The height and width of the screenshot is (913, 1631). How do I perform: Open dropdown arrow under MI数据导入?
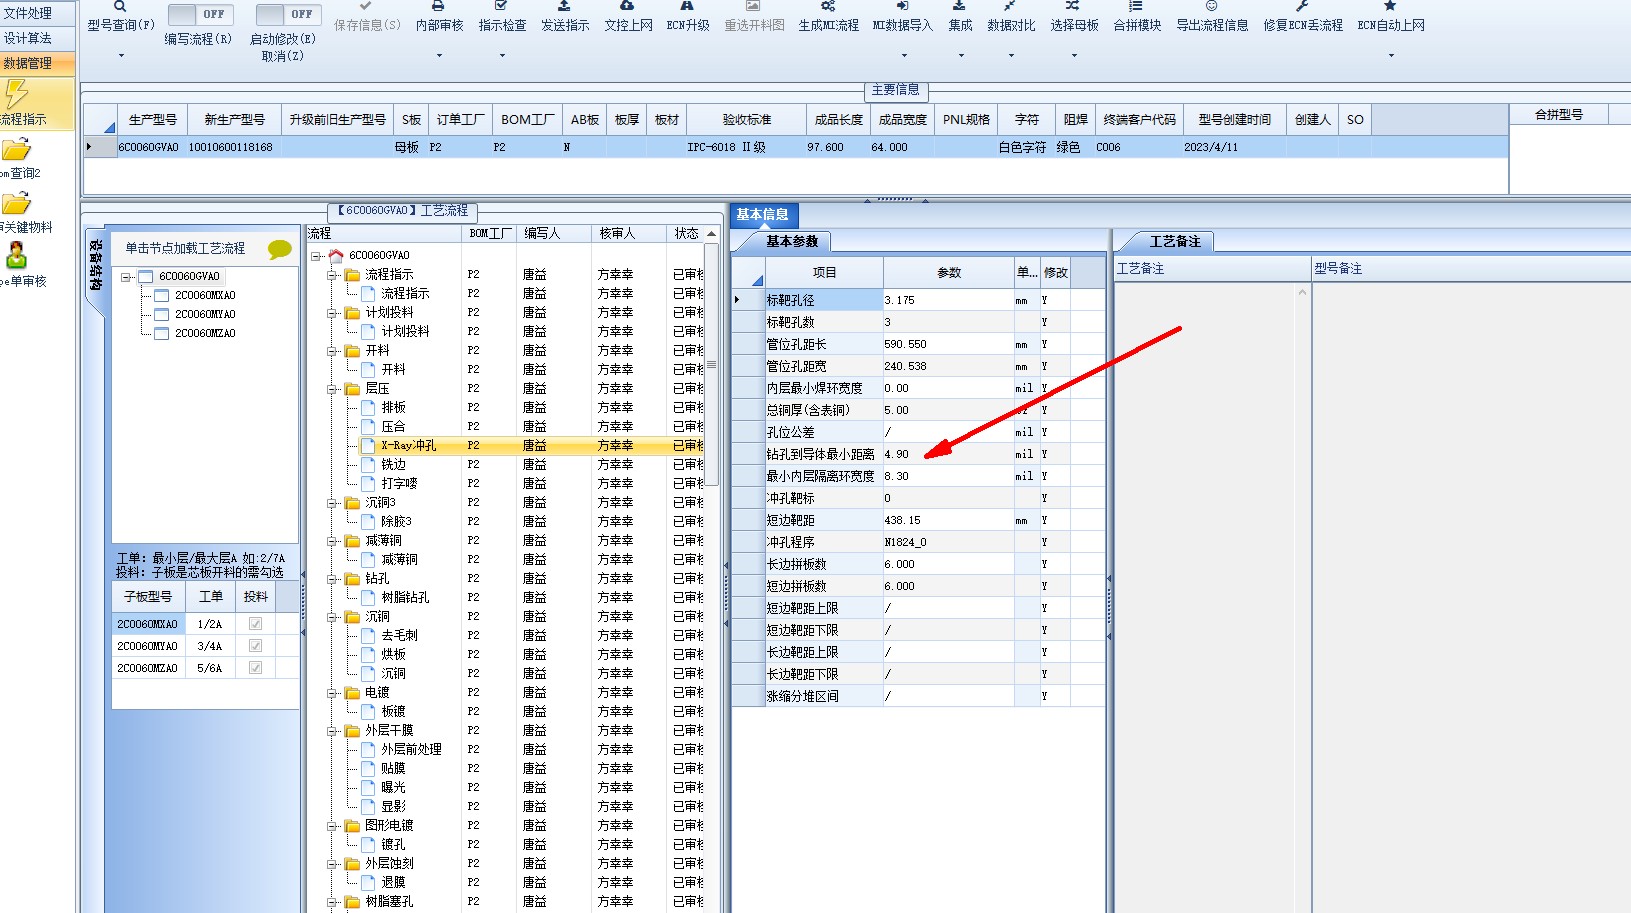(903, 56)
